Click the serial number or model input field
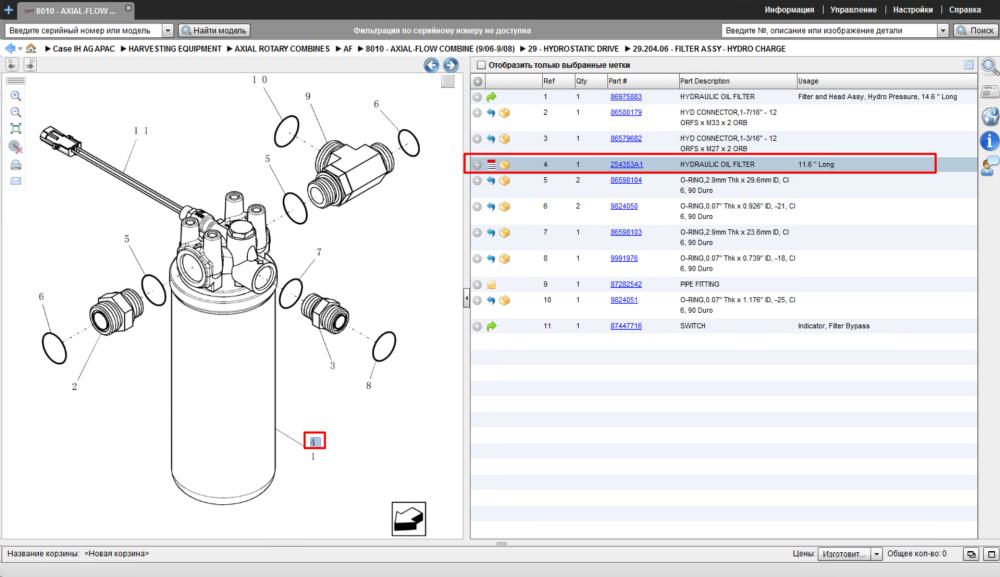Screen dimensions: 1000x577 point(84,30)
